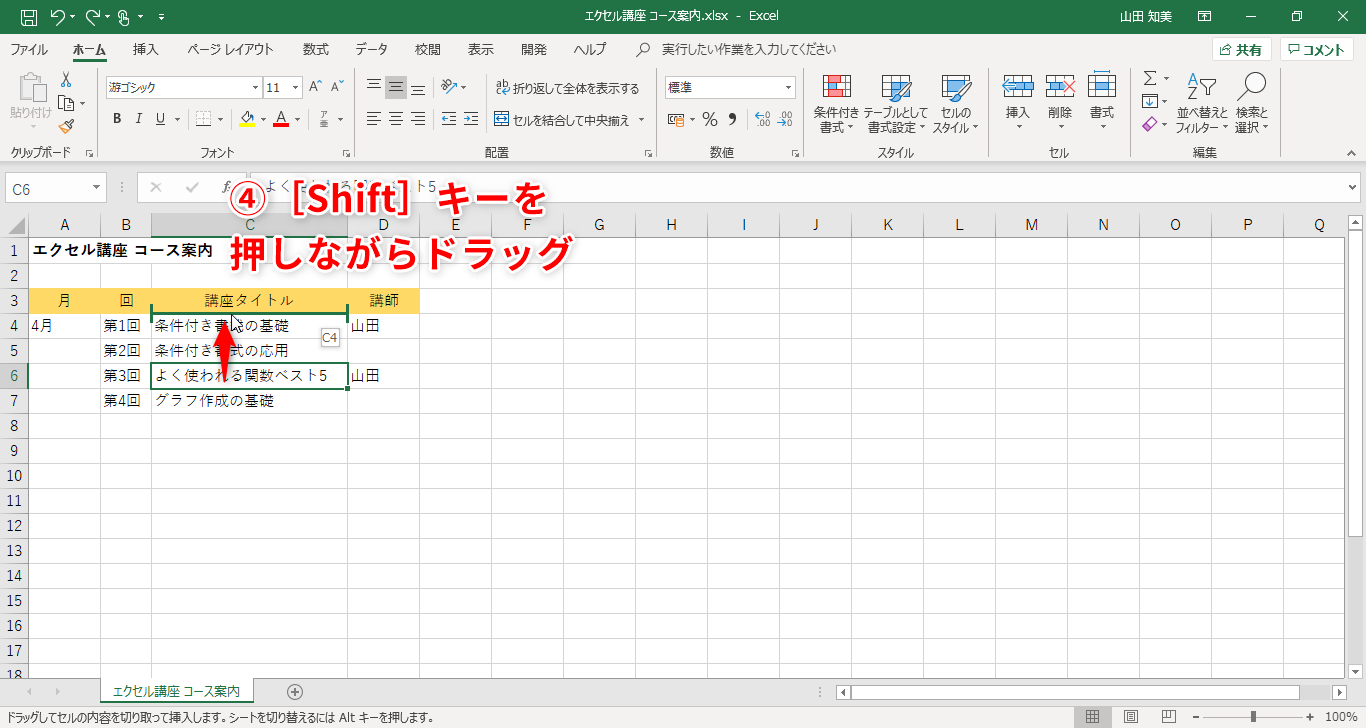Click the increase font size icon
1366x728 pixels.
[x=316, y=87]
